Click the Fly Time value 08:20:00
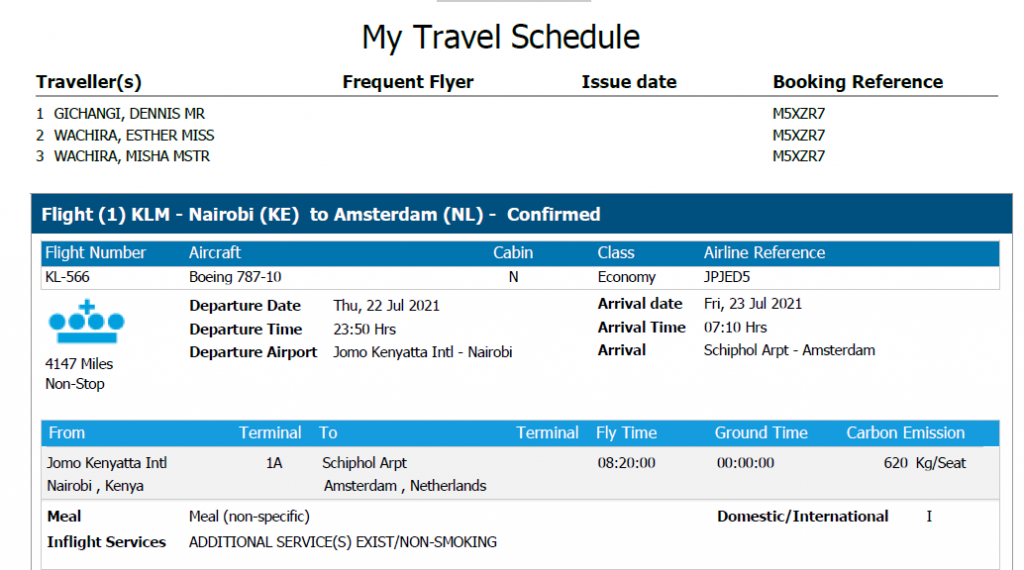 tap(626, 463)
